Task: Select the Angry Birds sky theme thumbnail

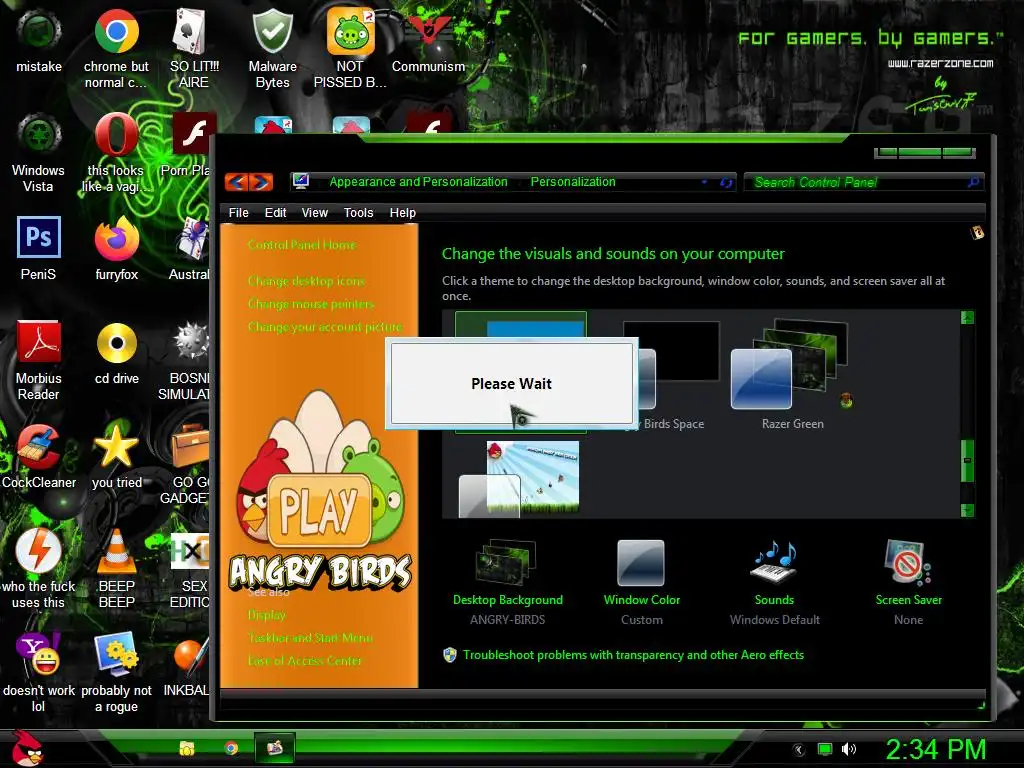Action: (519, 479)
